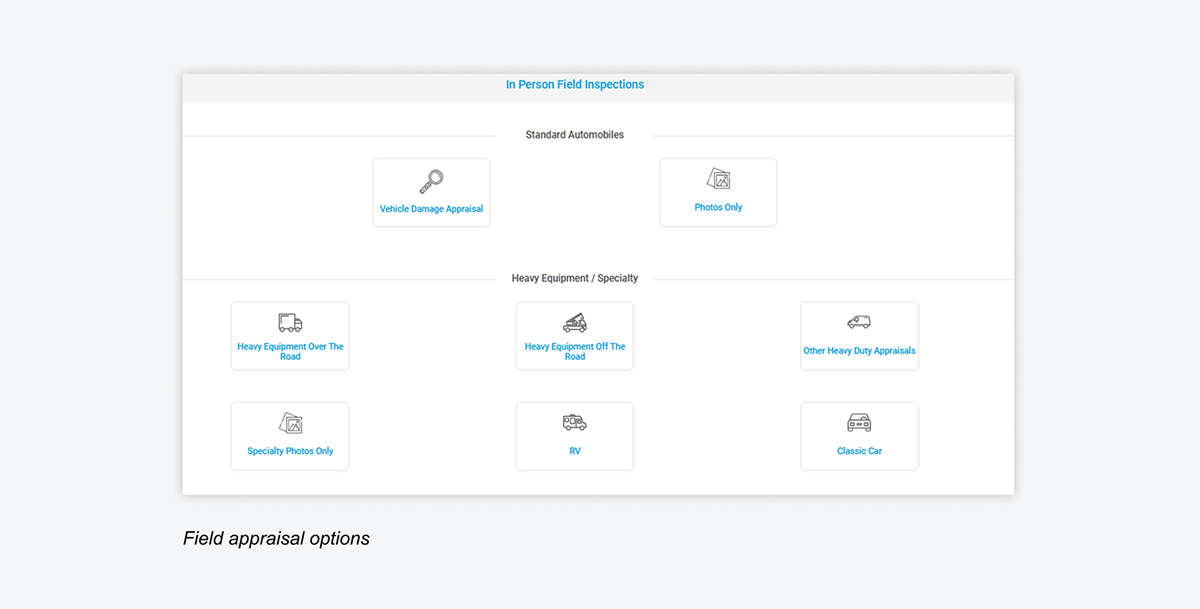Open Heavy Equipment Off The Road text link
The image size is (1200, 609).
click(575, 352)
